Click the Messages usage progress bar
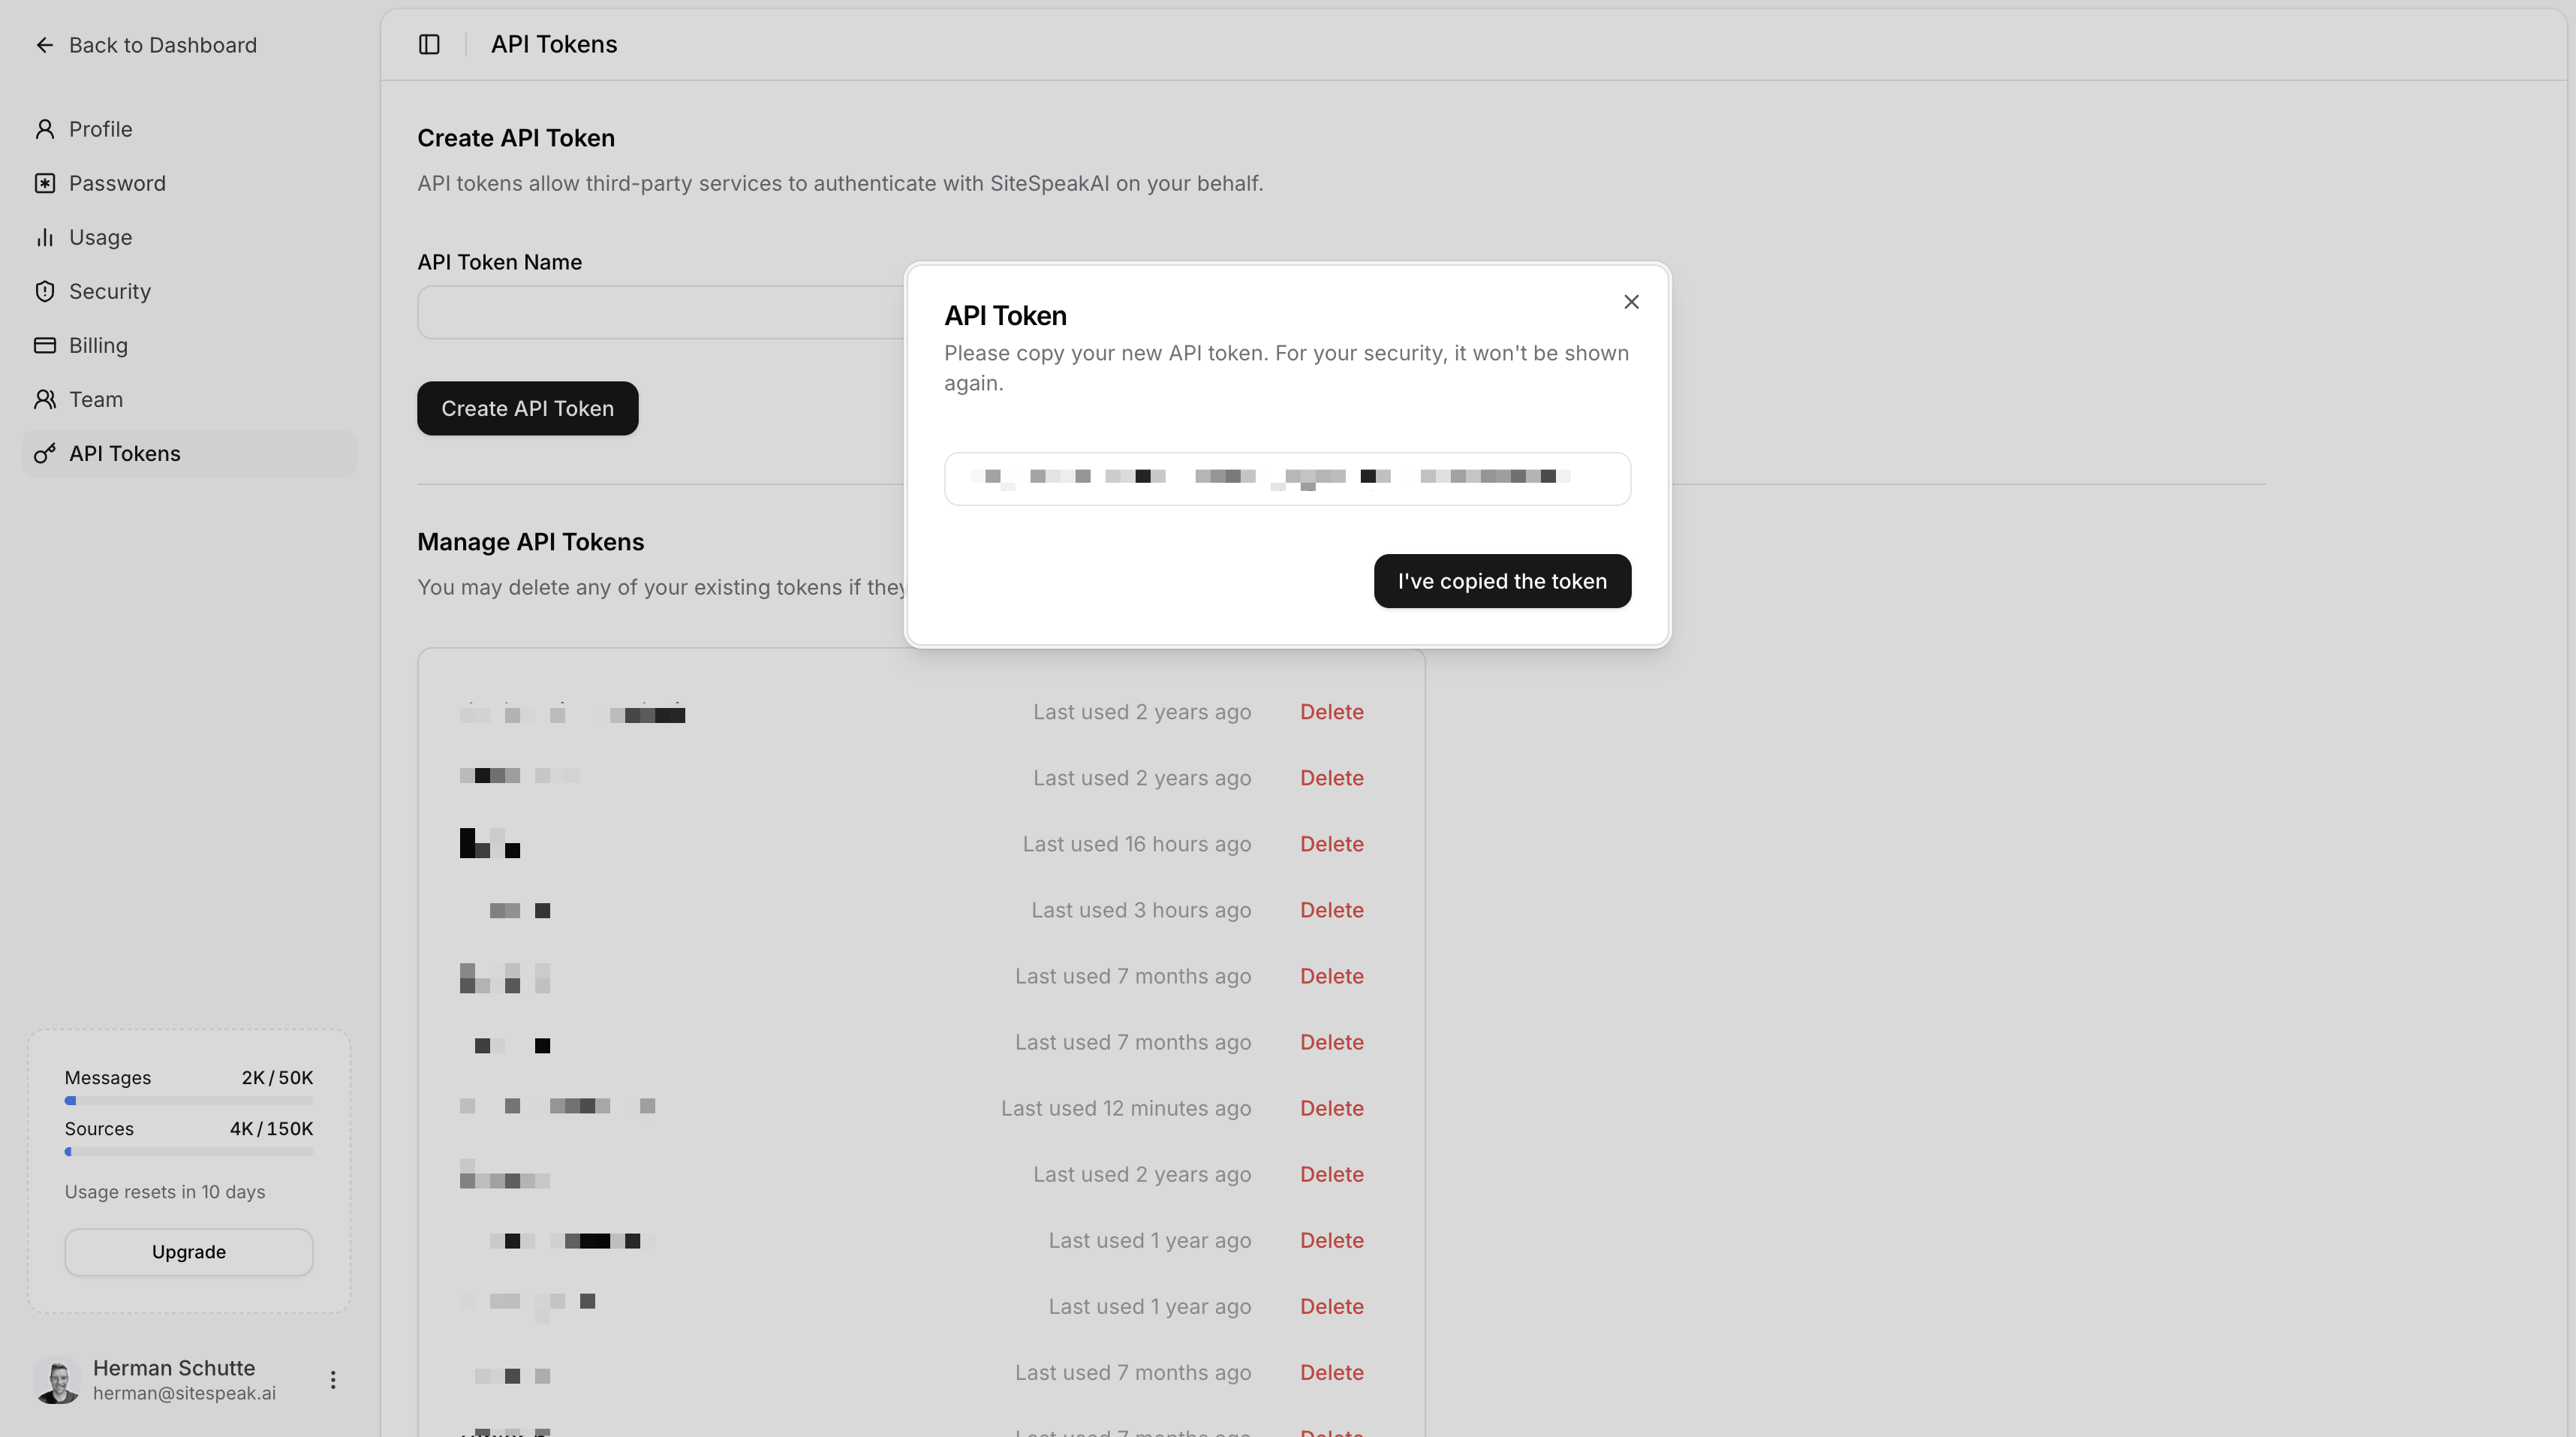This screenshot has height=1437, width=2576. [x=188, y=1101]
